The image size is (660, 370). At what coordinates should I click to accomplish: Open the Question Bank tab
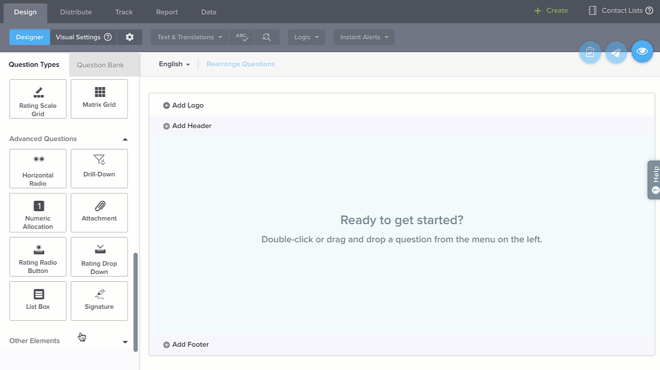[x=104, y=65]
